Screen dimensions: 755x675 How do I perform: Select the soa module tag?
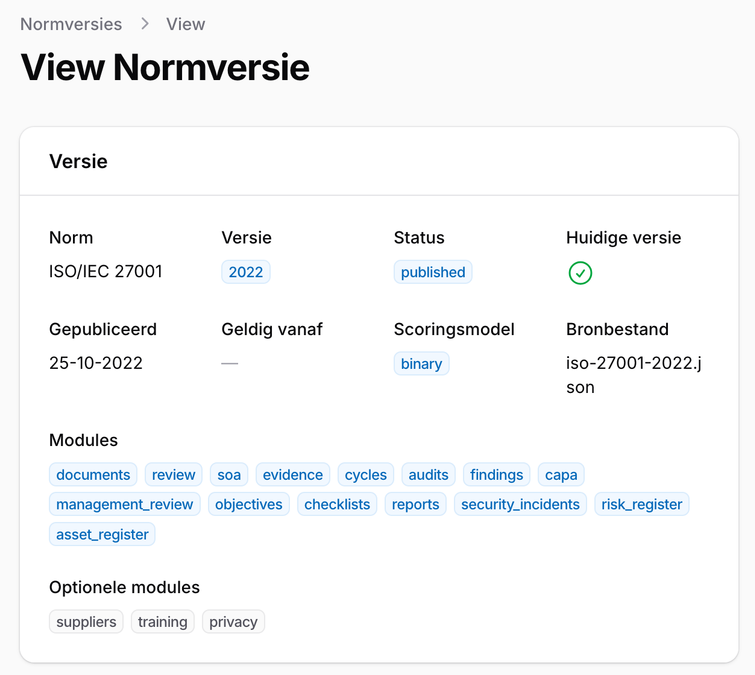229,475
